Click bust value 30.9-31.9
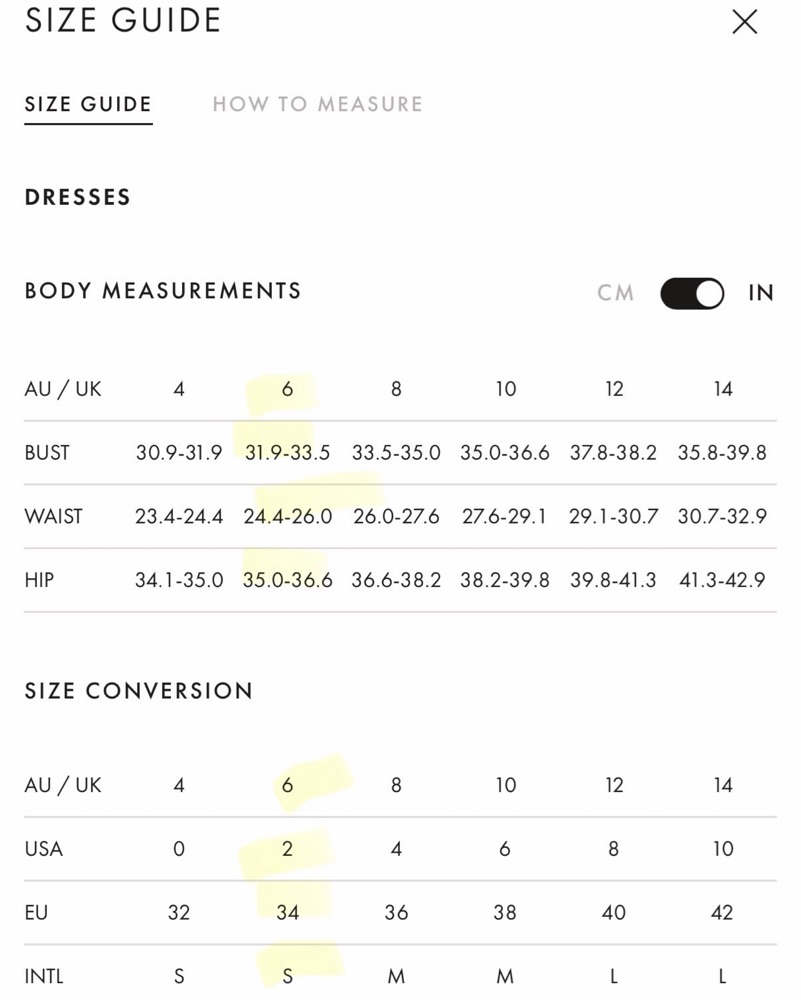This screenshot has height=1000, width=801. 179,452
